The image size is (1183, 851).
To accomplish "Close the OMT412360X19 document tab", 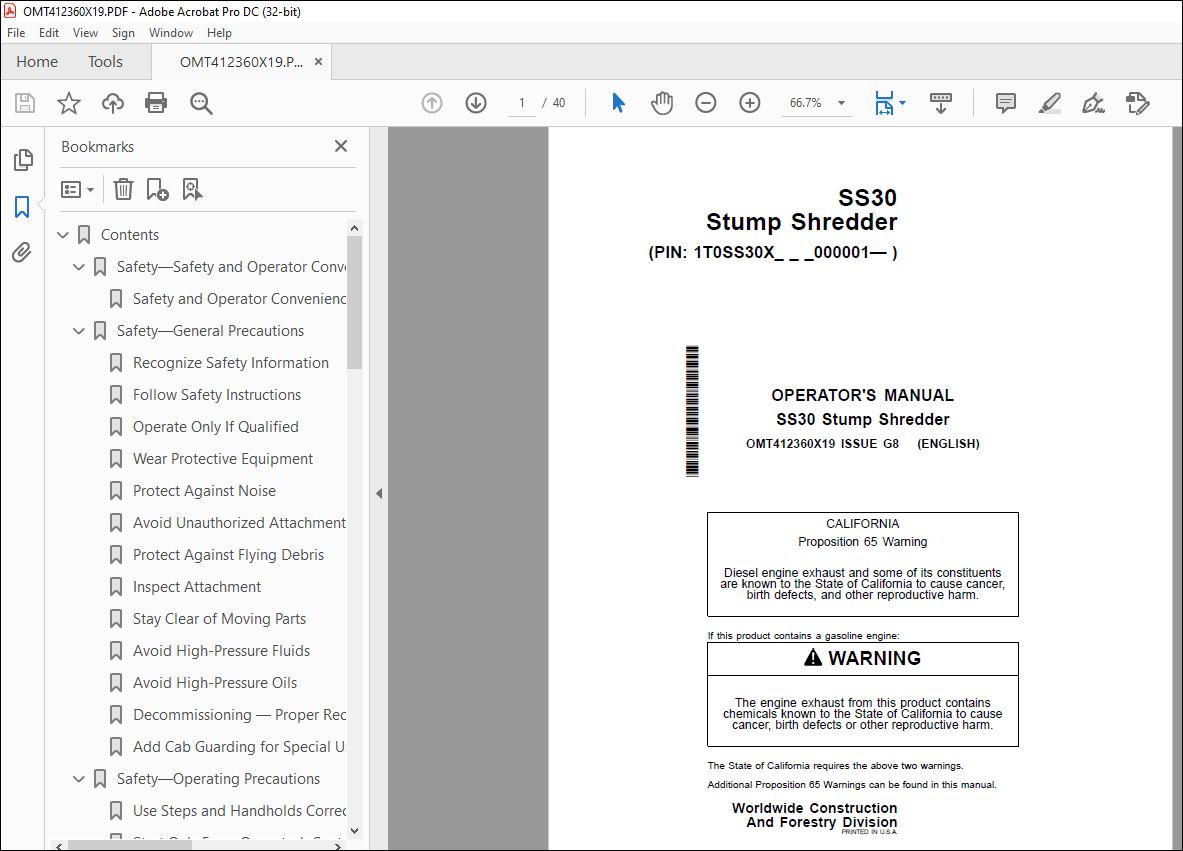I will (x=318, y=62).
